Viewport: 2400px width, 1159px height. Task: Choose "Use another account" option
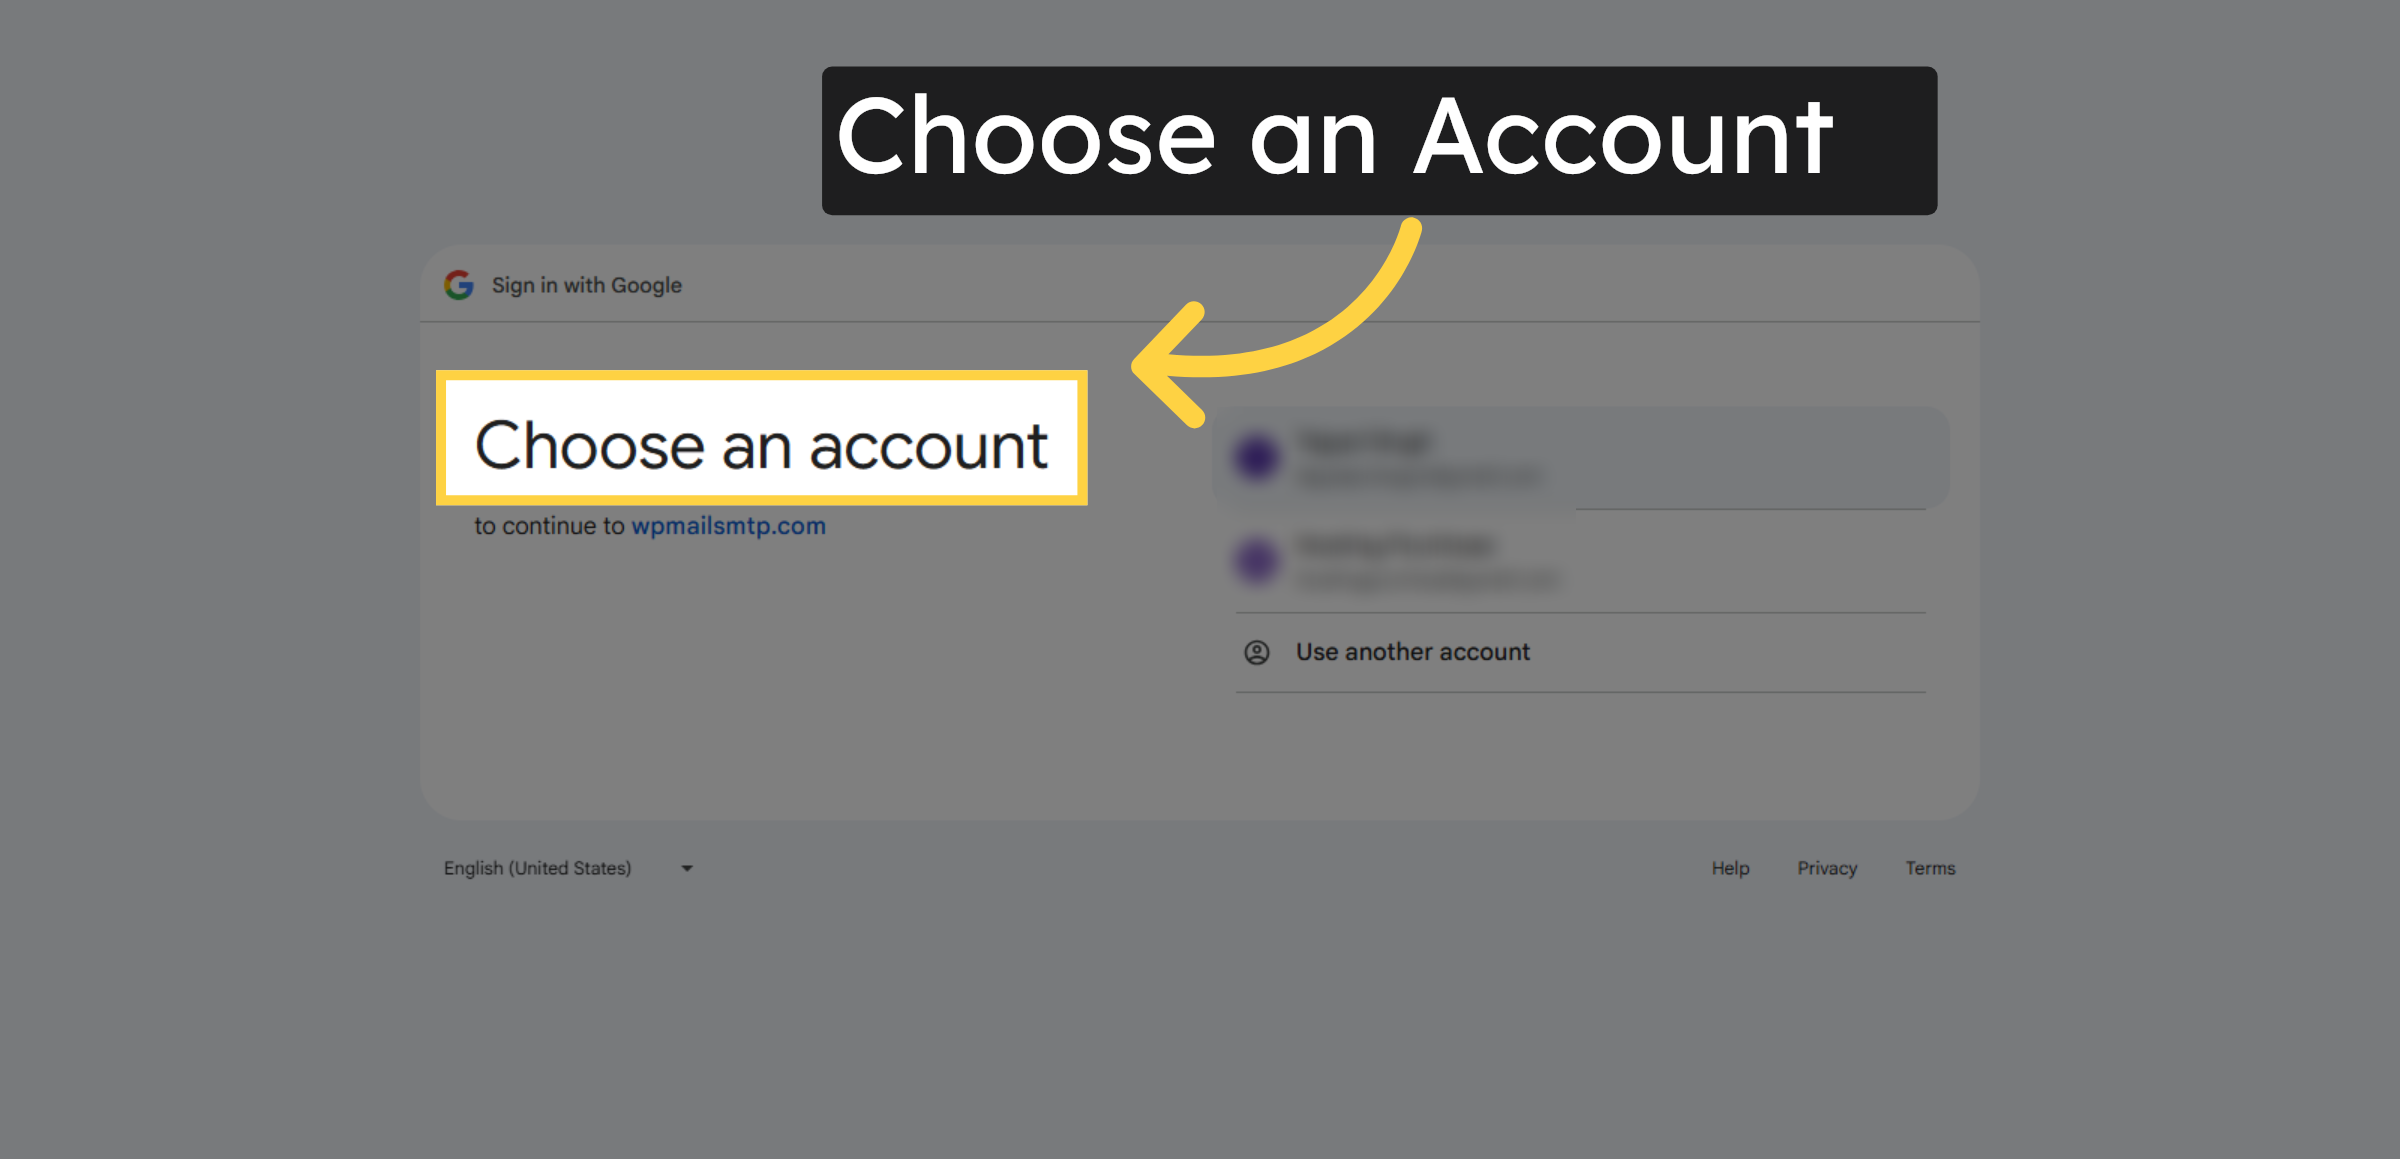click(x=1412, y=652)
